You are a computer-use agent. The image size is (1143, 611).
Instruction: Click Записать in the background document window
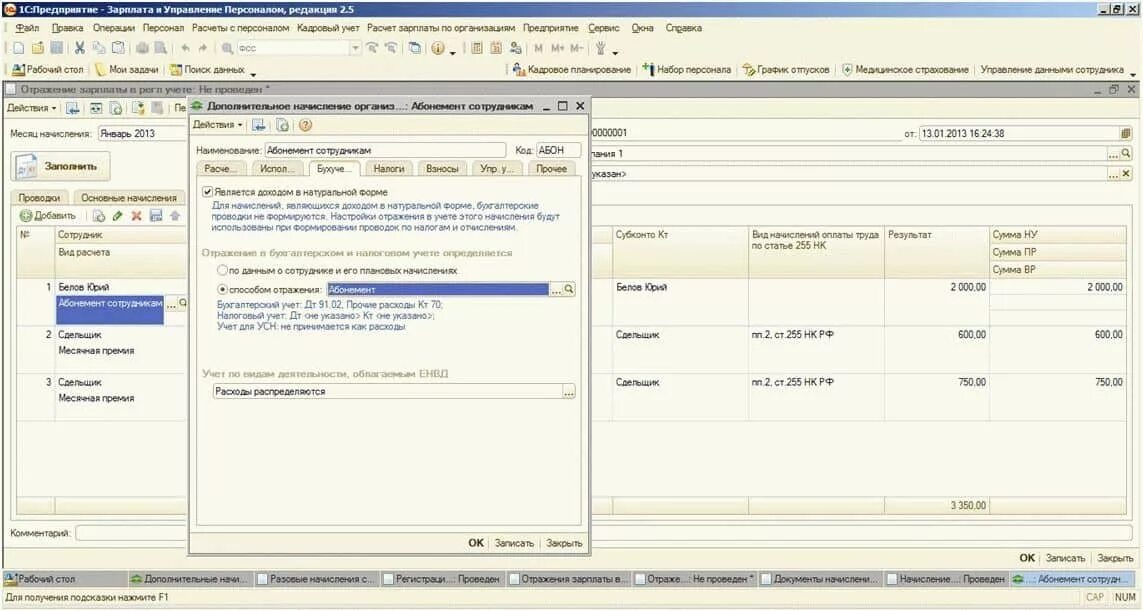pyautogui.click(x=1065, y=558)
